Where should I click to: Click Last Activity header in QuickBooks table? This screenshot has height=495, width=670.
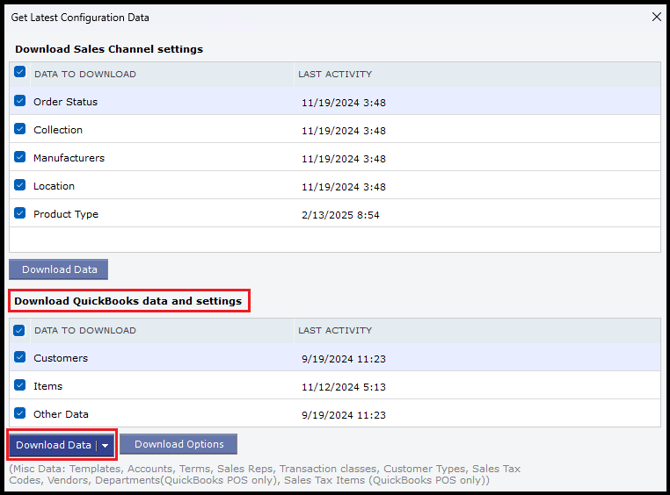coord(334,331)
